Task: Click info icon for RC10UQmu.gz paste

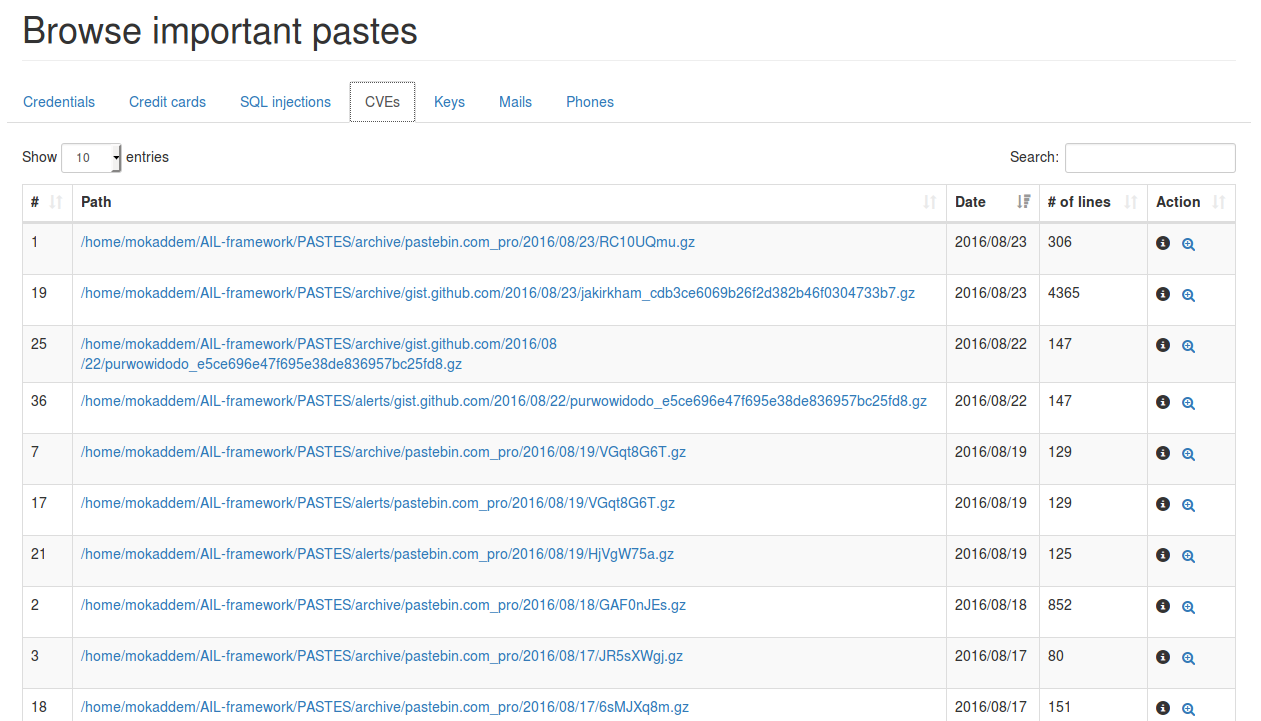Action: coord(1163,243)
